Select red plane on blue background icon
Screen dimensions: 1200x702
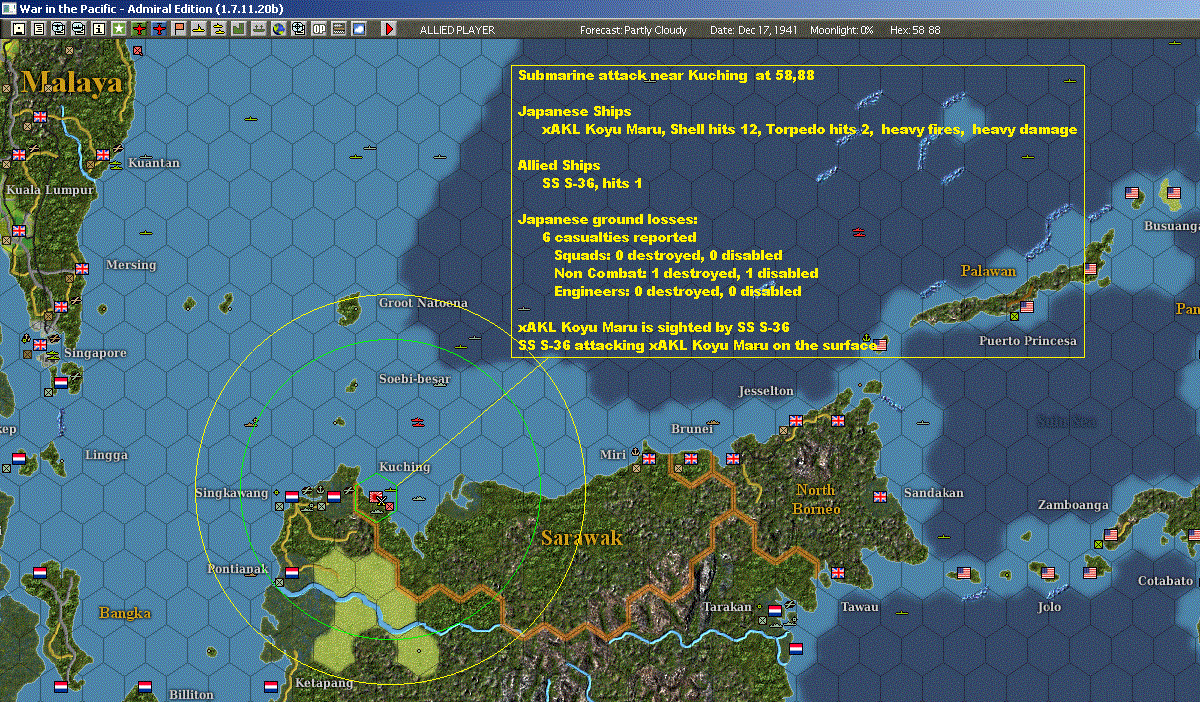pos(159,29)
